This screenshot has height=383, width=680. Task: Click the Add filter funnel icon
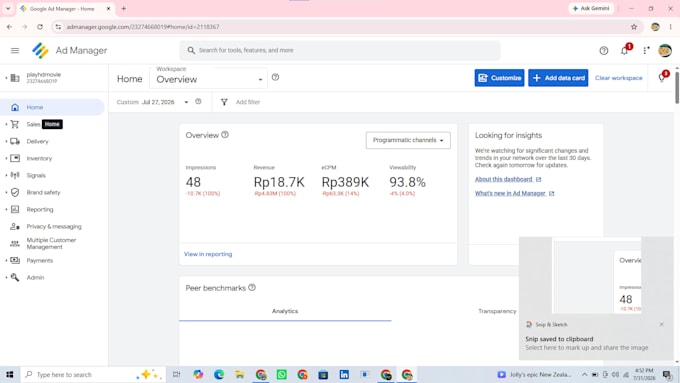224,102
